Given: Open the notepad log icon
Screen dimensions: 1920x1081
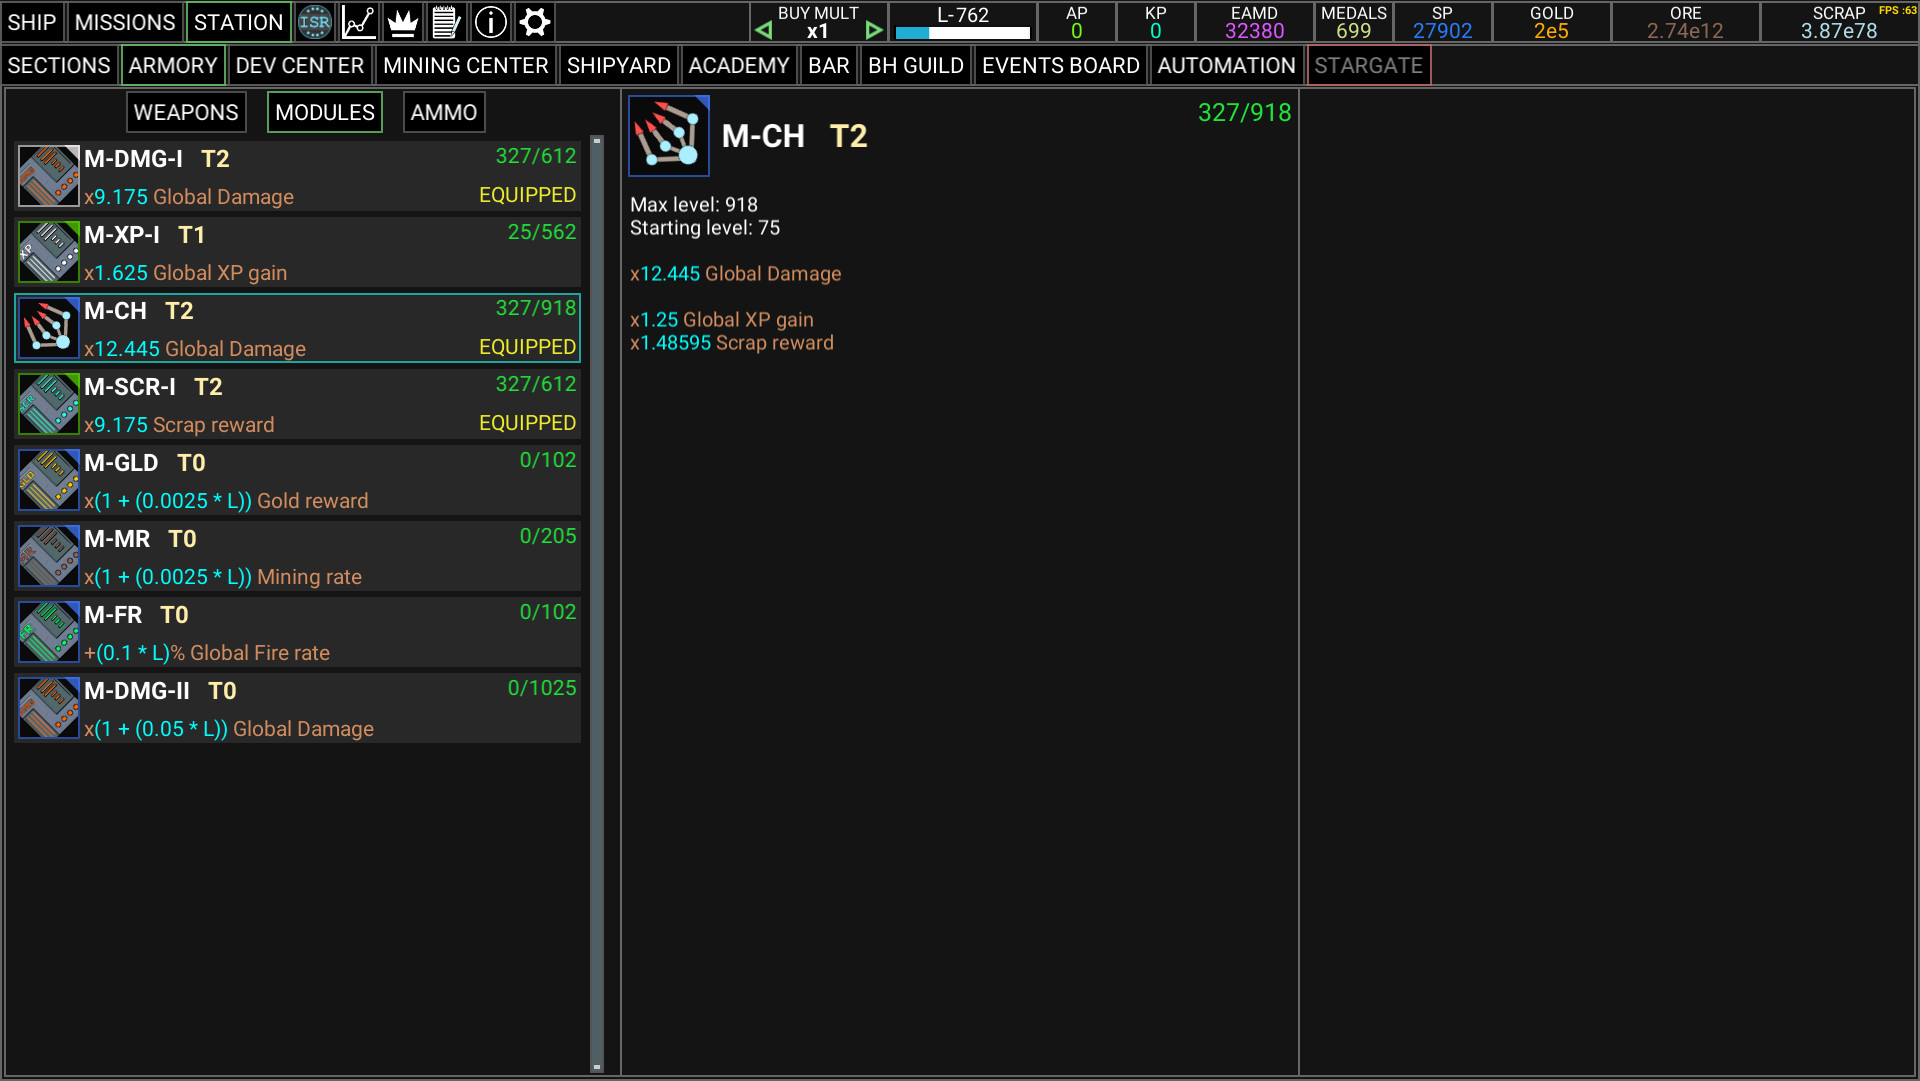Looking at the screenshot, I should pos(446,22).
